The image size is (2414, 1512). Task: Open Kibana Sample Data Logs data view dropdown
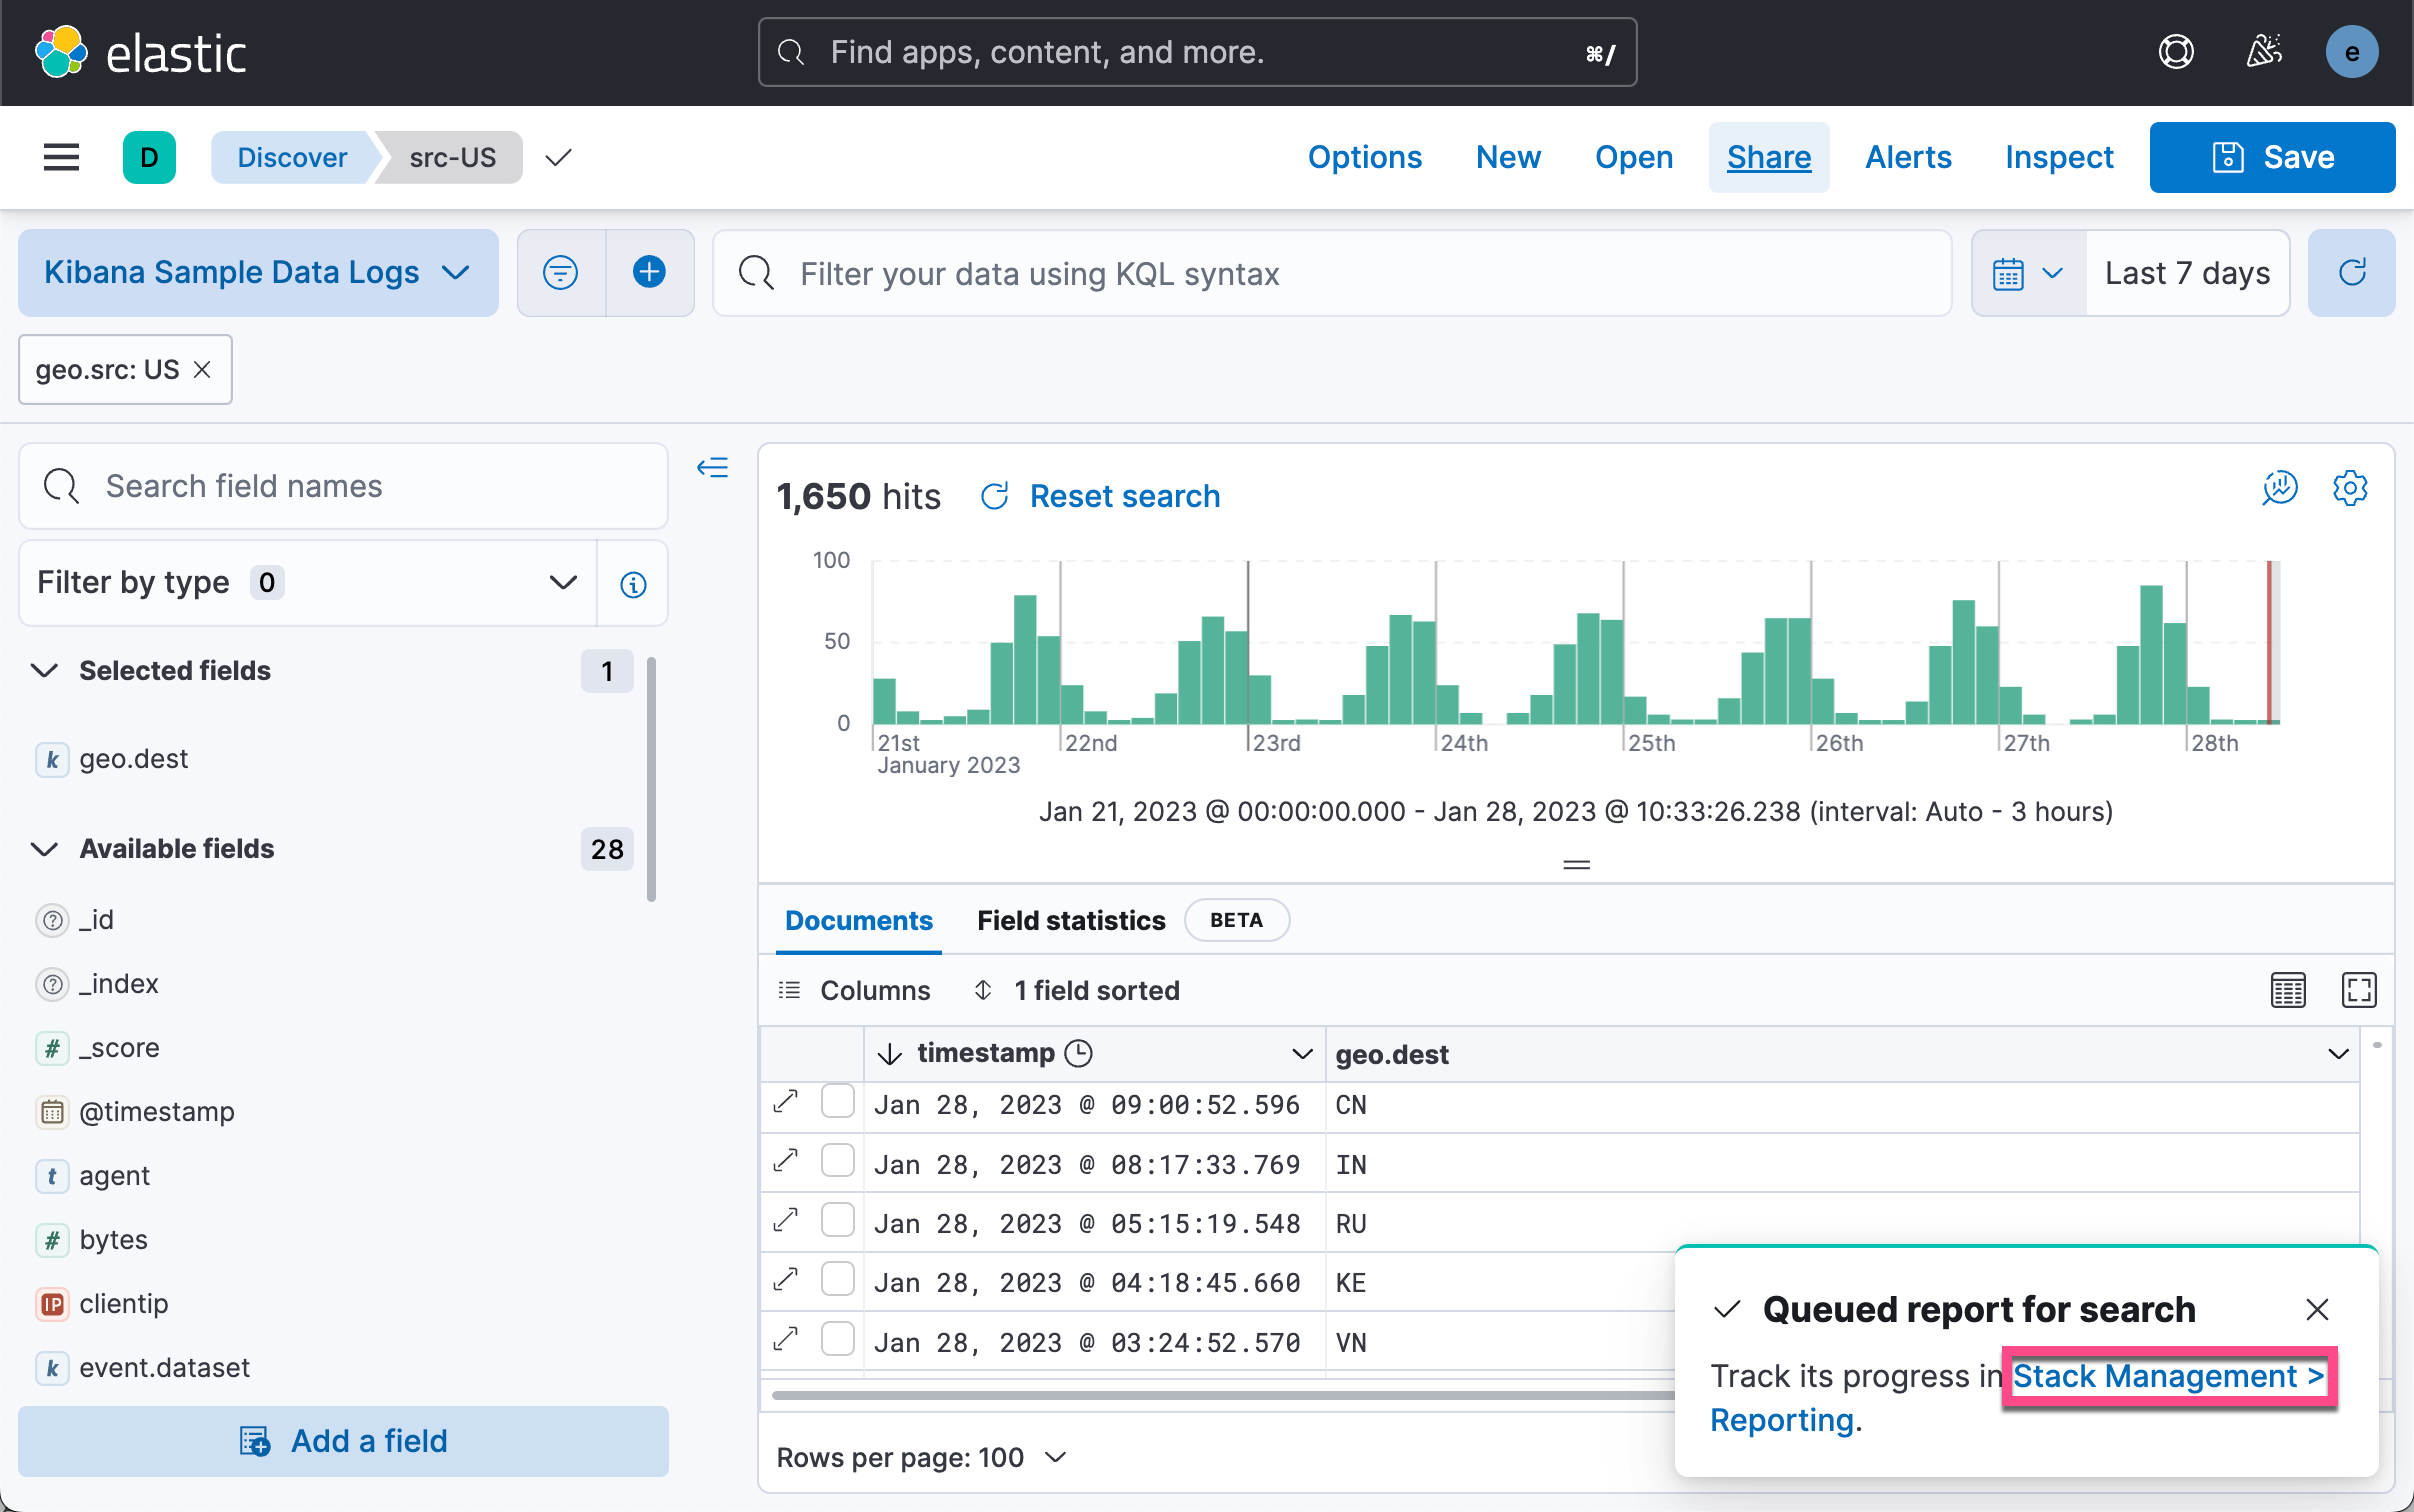click(257, 272)
